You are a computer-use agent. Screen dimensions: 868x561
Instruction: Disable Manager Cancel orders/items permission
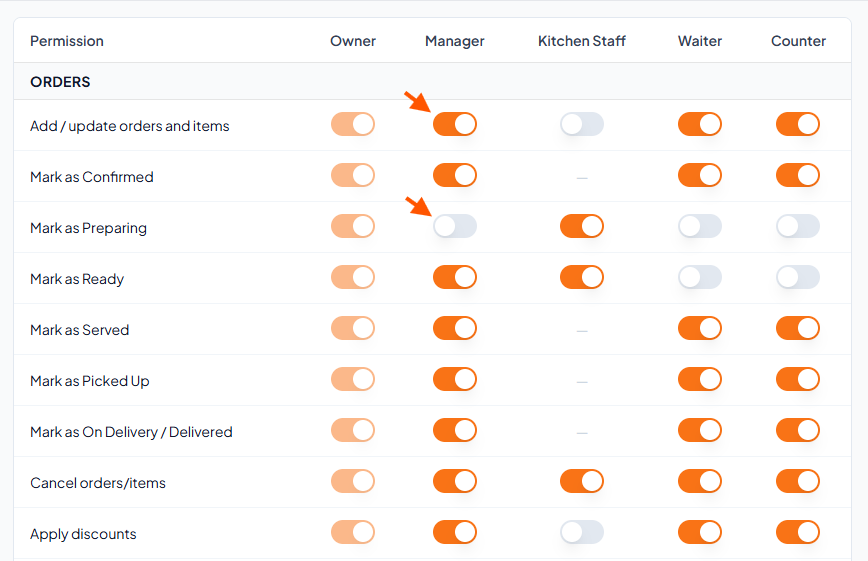[x=454, y=481]
